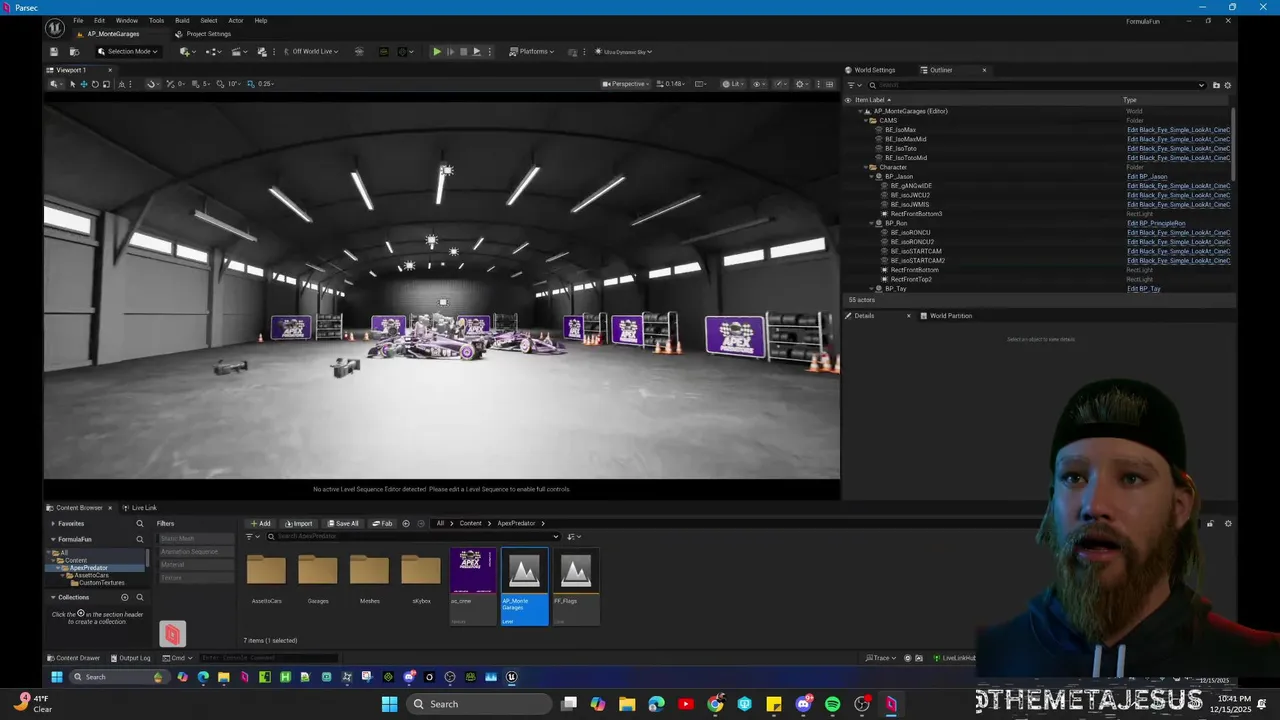Open the Platforms dropdown

pyautogui.click(x=532, y=52)
